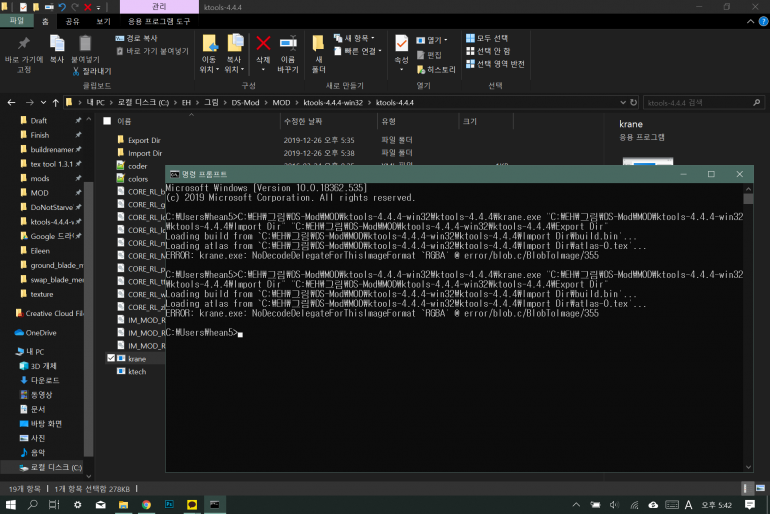The height and width of the screenshot is (514, 770).
Task: Open Chrome from the taskbar
Action: pos(146,504)
